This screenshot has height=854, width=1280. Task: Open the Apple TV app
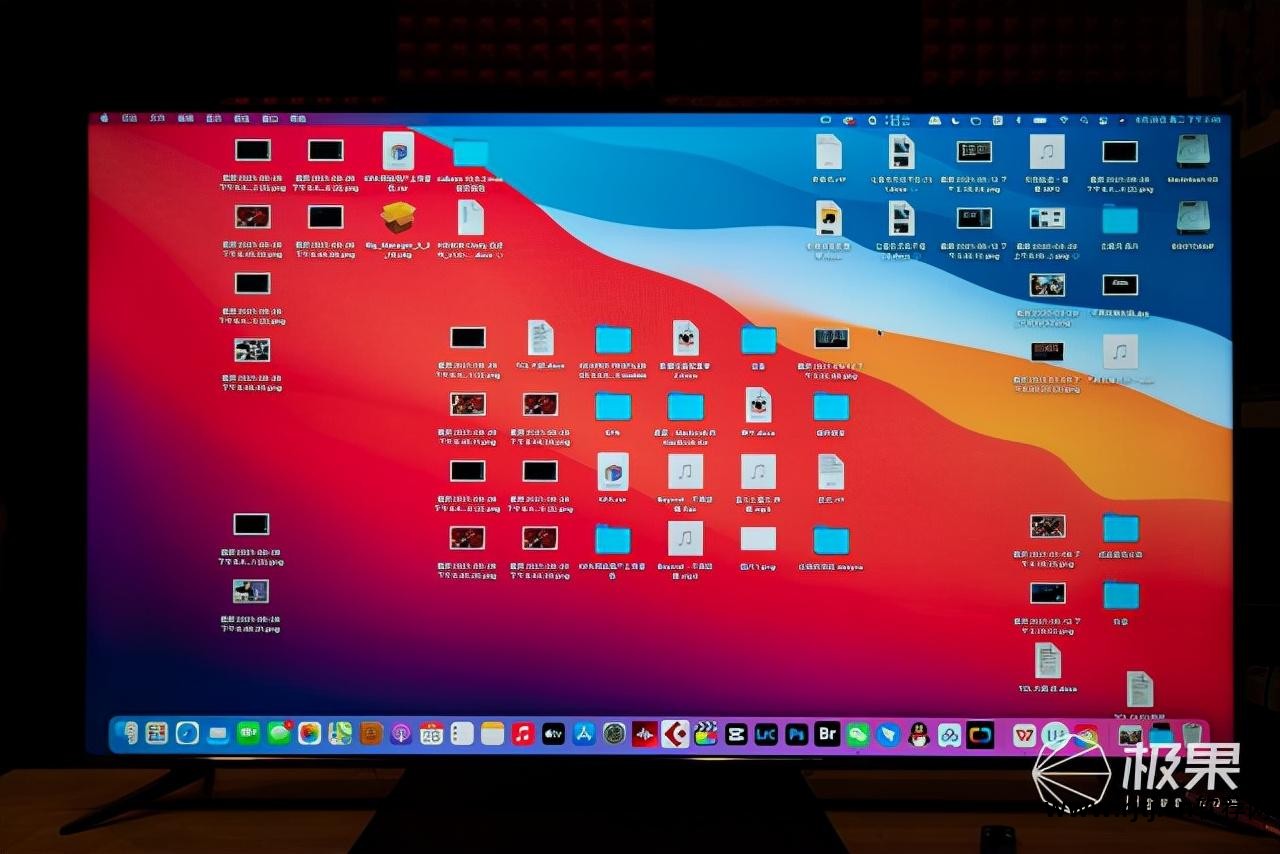553,734
